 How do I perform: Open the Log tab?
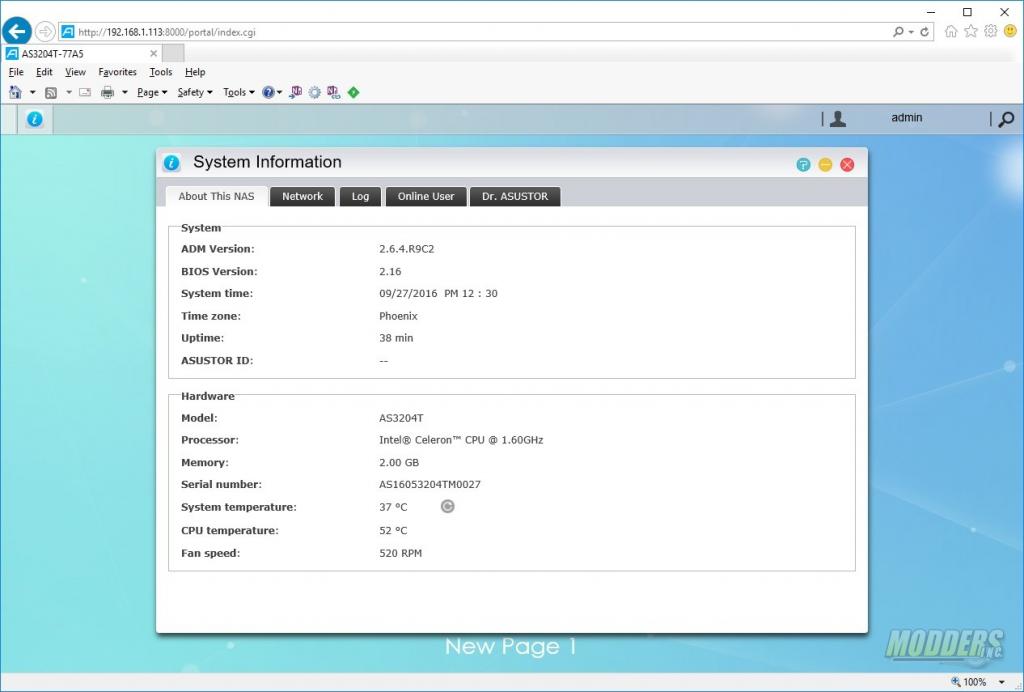(x=360, y=196)
